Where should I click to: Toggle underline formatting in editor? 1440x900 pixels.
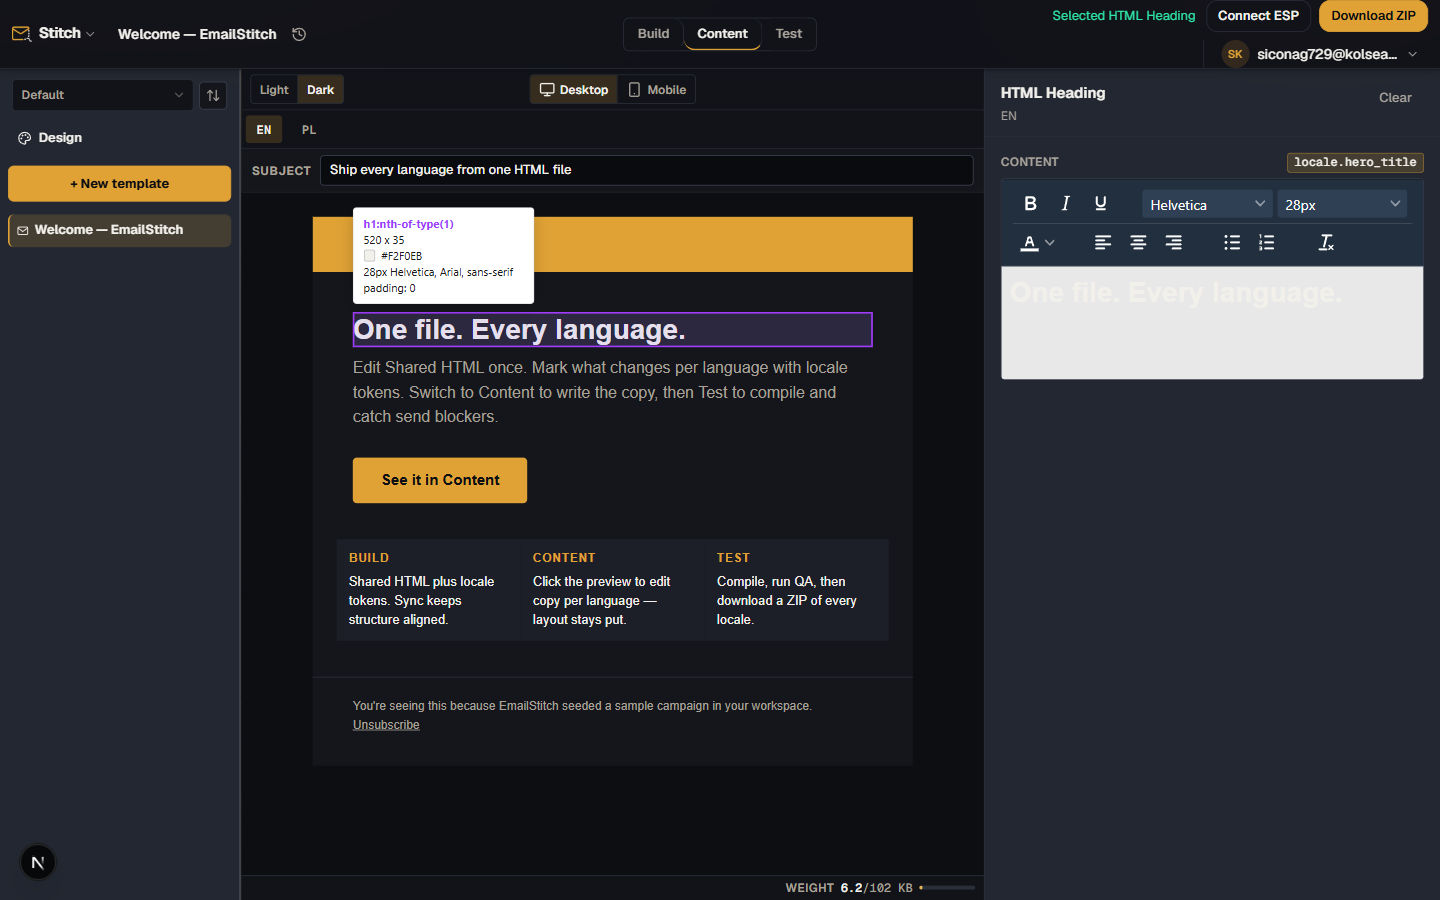click(1101, 203)
